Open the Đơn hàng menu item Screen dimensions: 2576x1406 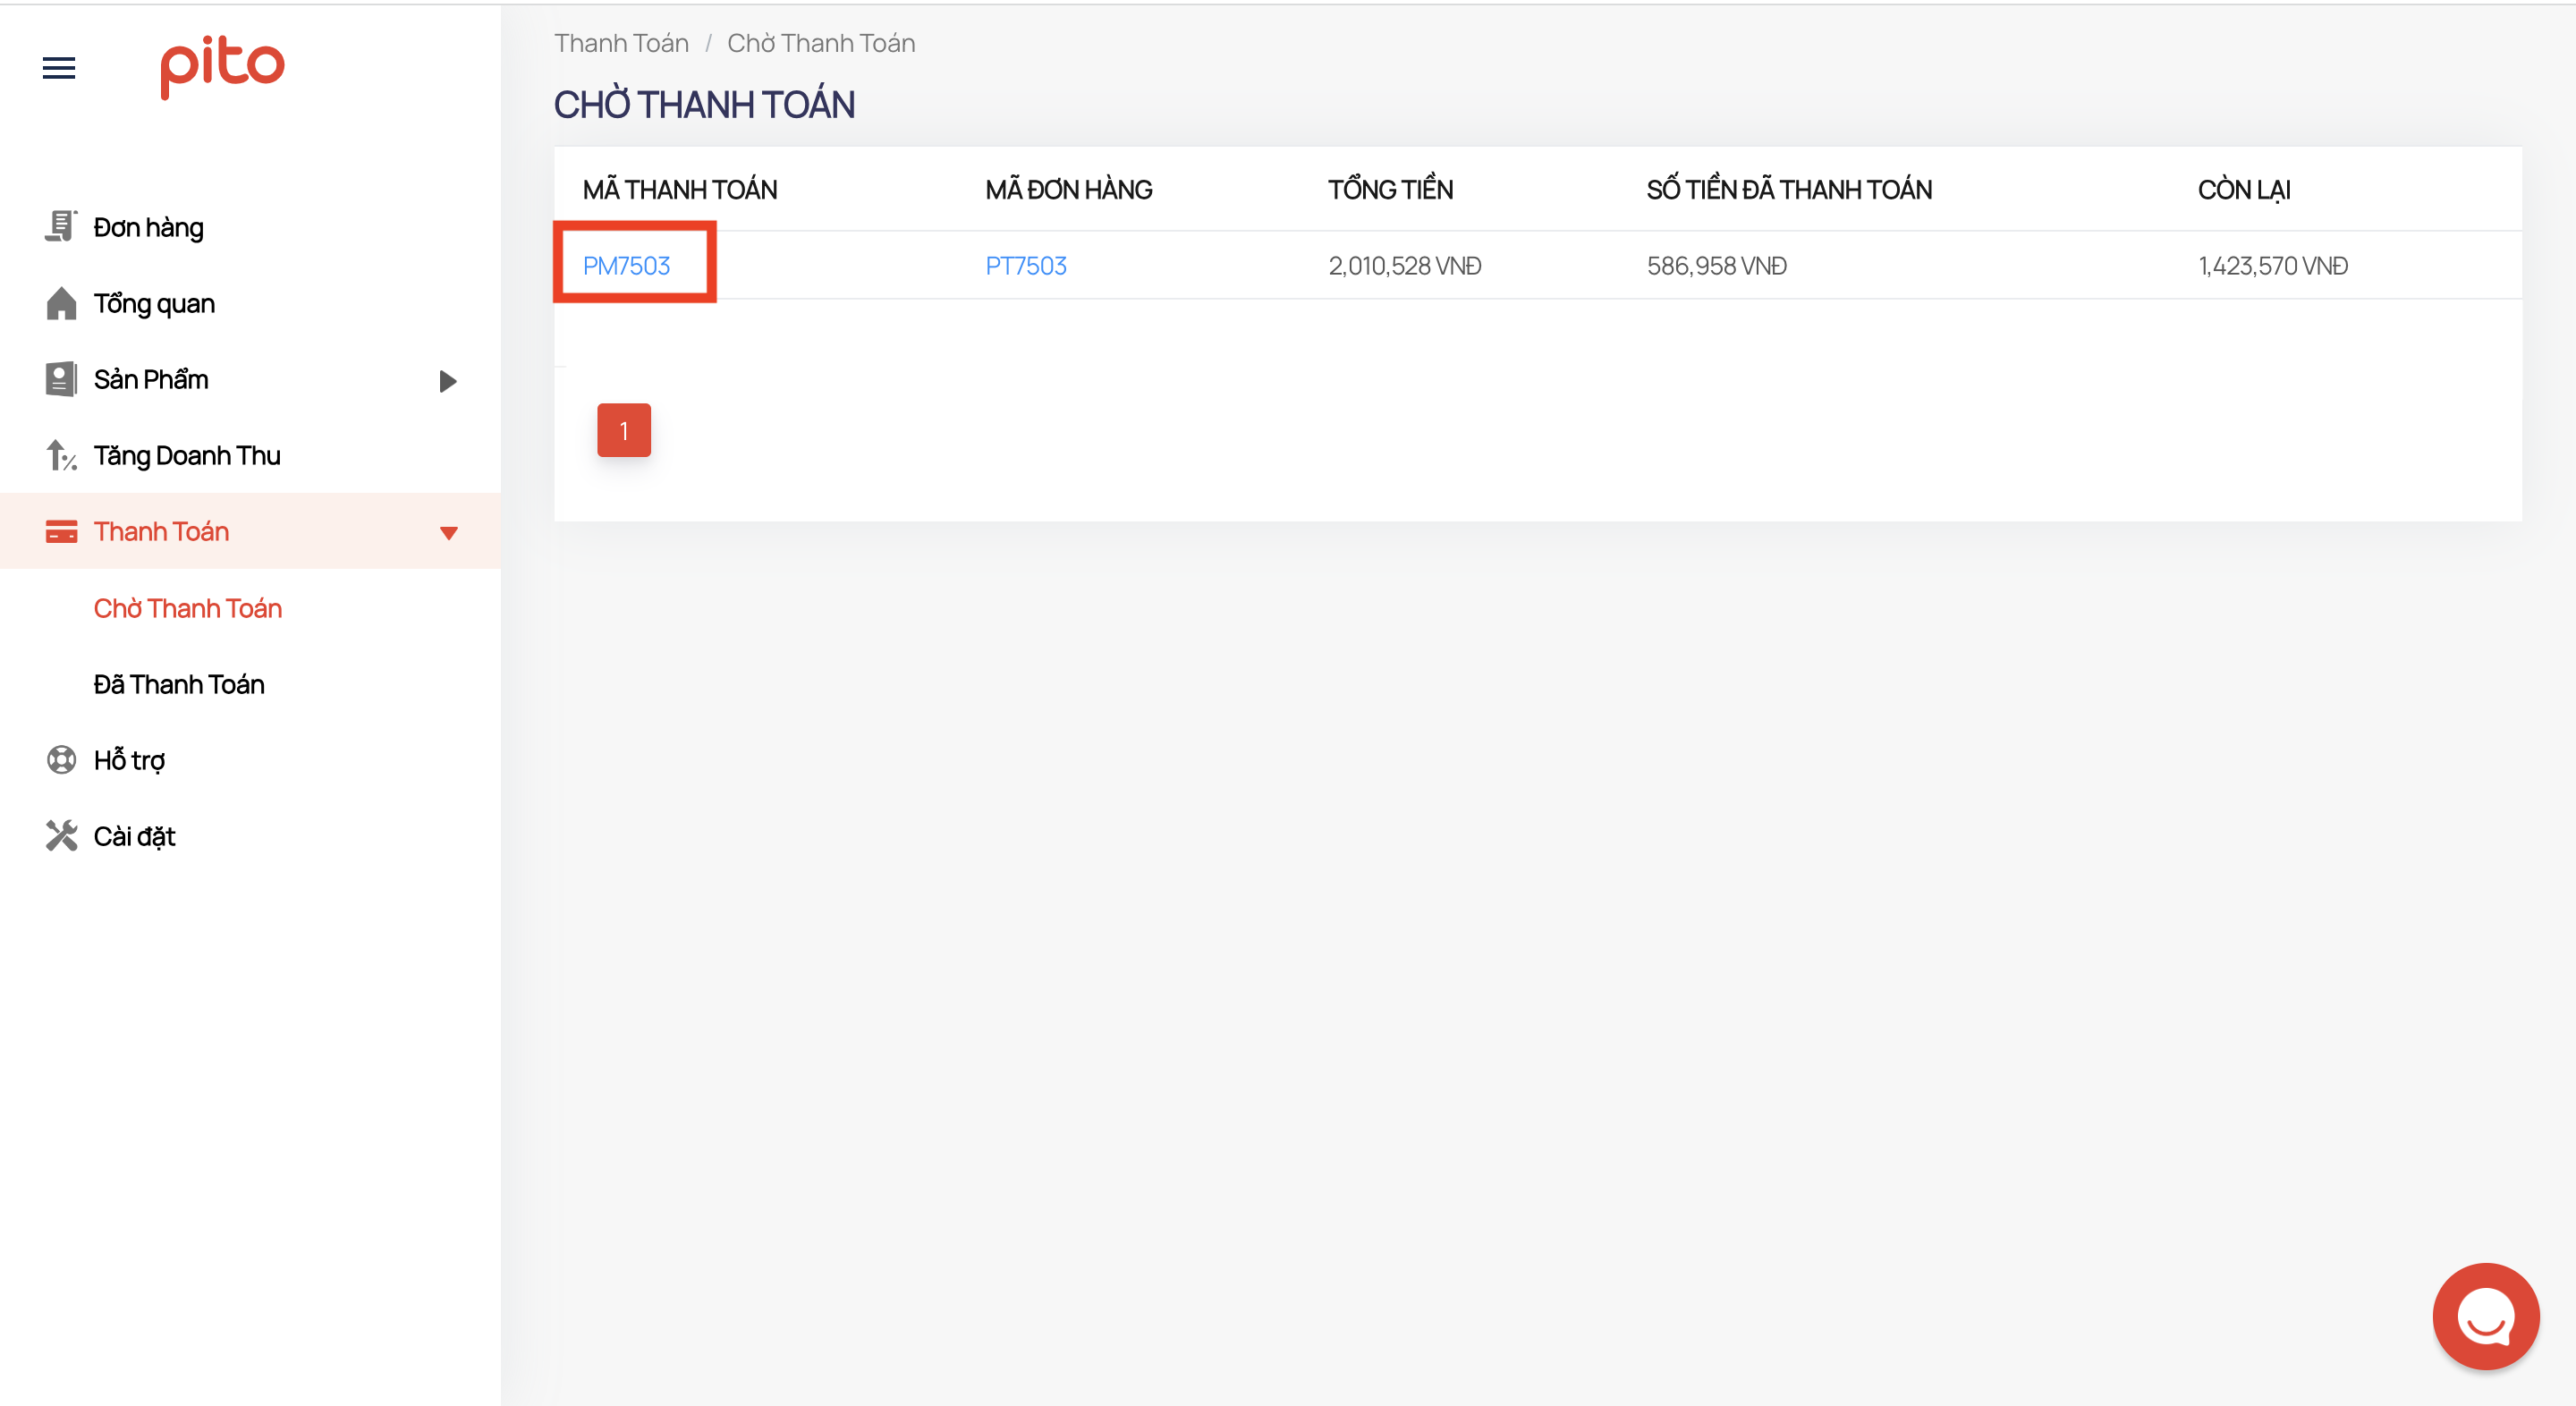tap(149, 227)
